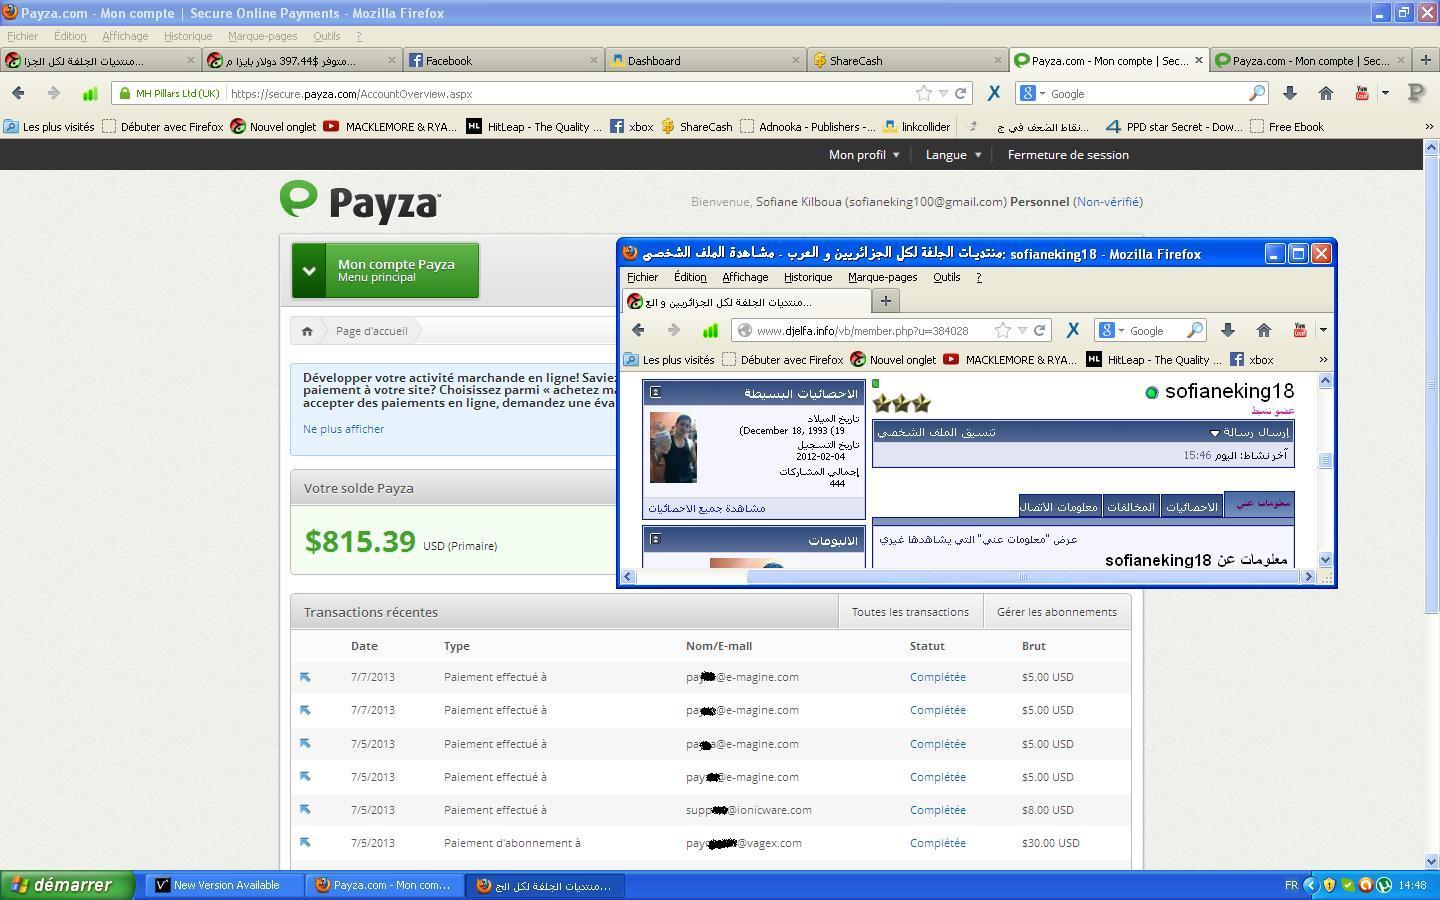Open downloads in the popup window toolbar
The height and width of the screenshot is (900, 1440).
1228,330
